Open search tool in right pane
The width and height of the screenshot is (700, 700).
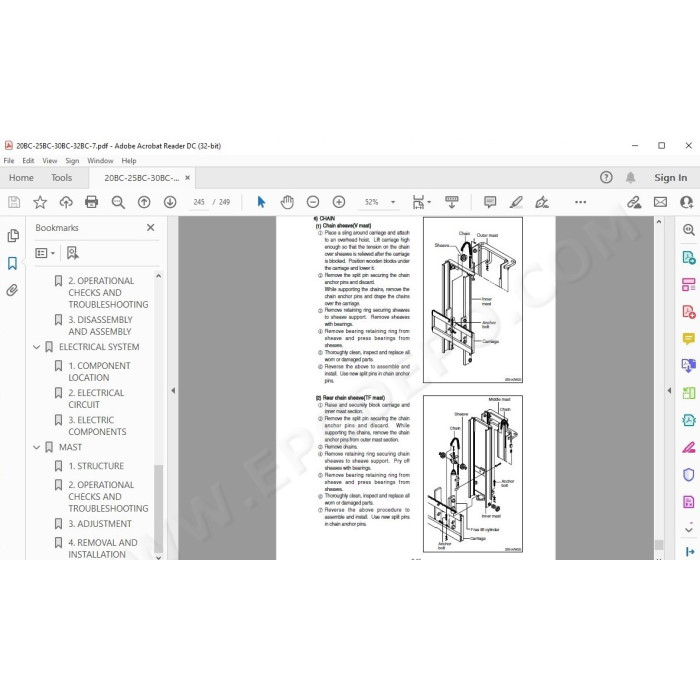click(688, 230)
